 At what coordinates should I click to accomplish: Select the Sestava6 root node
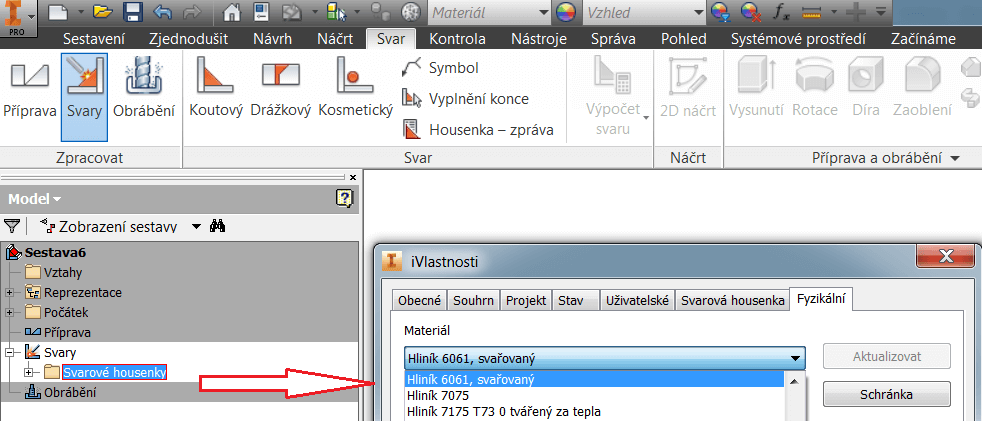pos(45,252)
